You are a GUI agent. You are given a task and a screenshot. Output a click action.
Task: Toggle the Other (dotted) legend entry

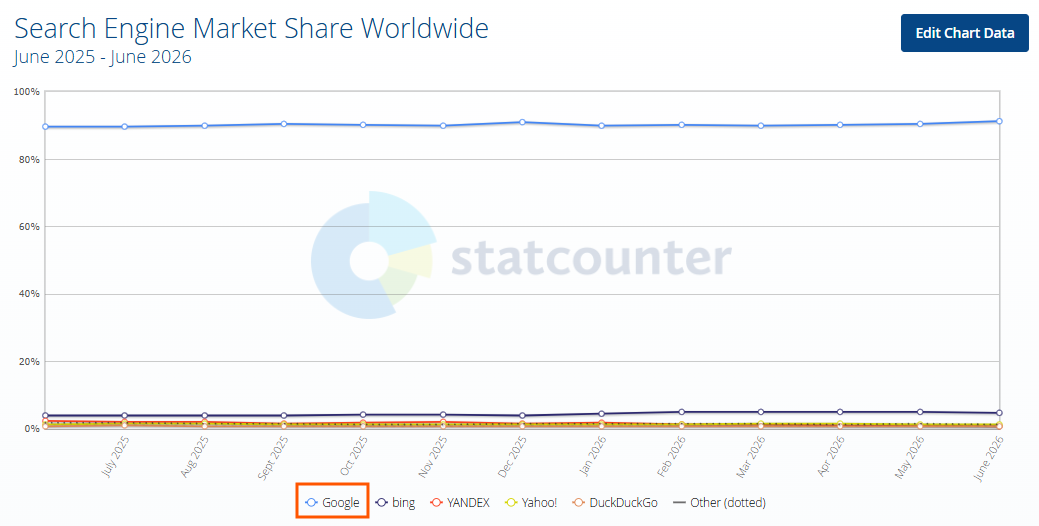(x=719, y=502)
